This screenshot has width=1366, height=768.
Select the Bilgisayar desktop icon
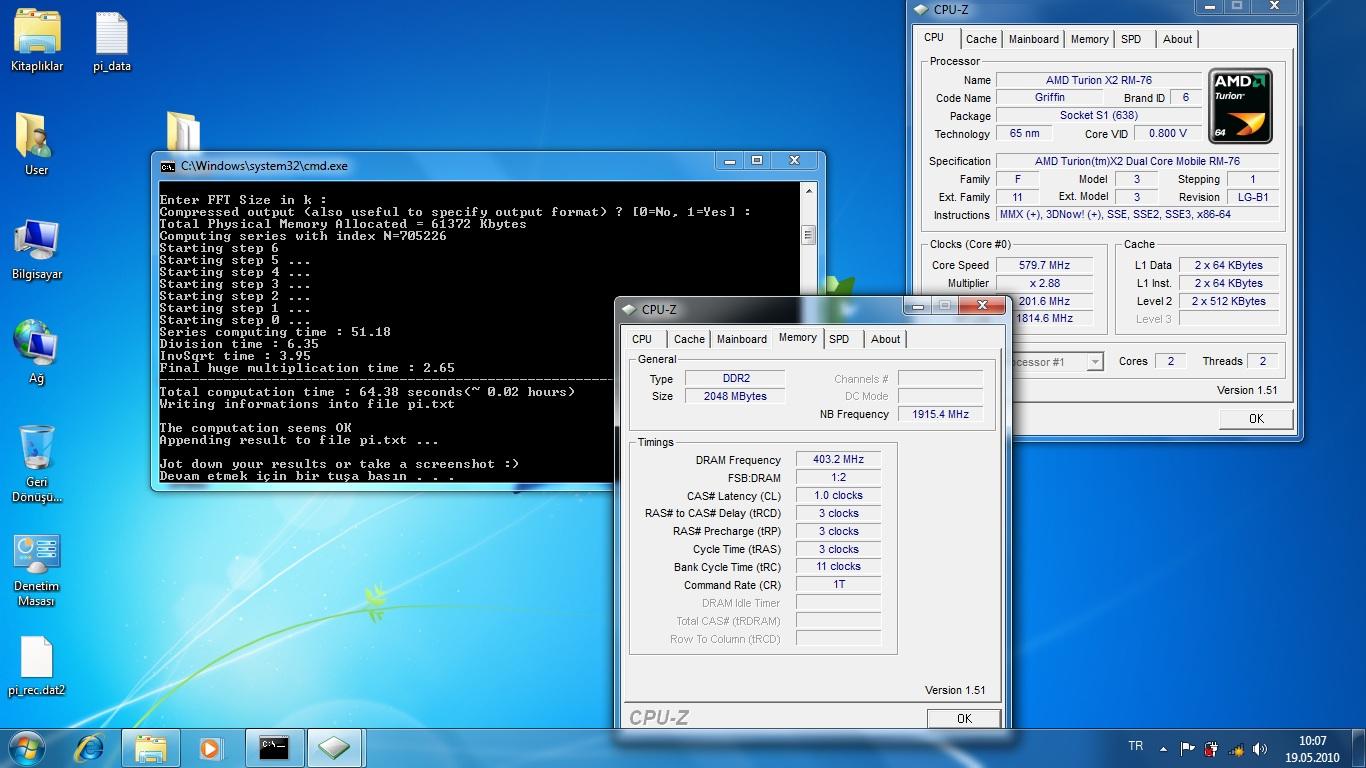[x=37, y=249]
